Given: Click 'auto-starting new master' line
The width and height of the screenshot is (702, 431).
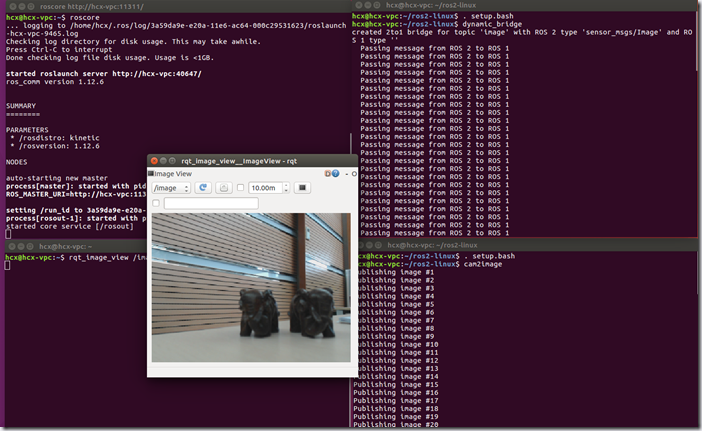Looking at the screenshot, I should pyautogui.click(x=56, y=178).
